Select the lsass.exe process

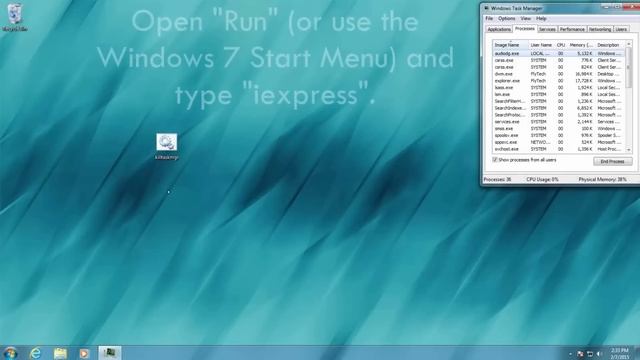click(x=559, y=88)
